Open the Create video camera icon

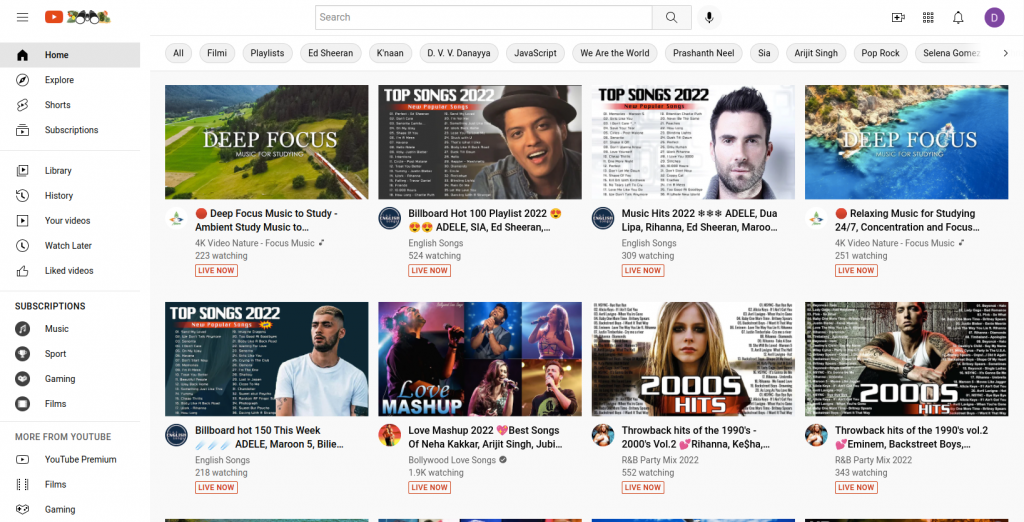coord(897,17)
